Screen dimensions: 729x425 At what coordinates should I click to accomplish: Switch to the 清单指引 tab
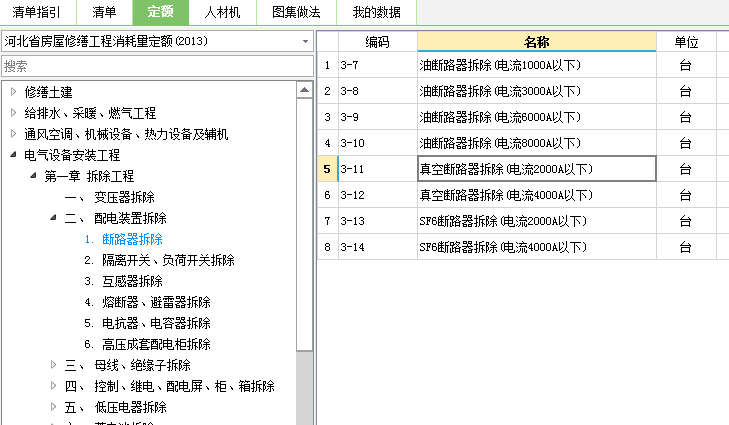[x=37, y=12]
